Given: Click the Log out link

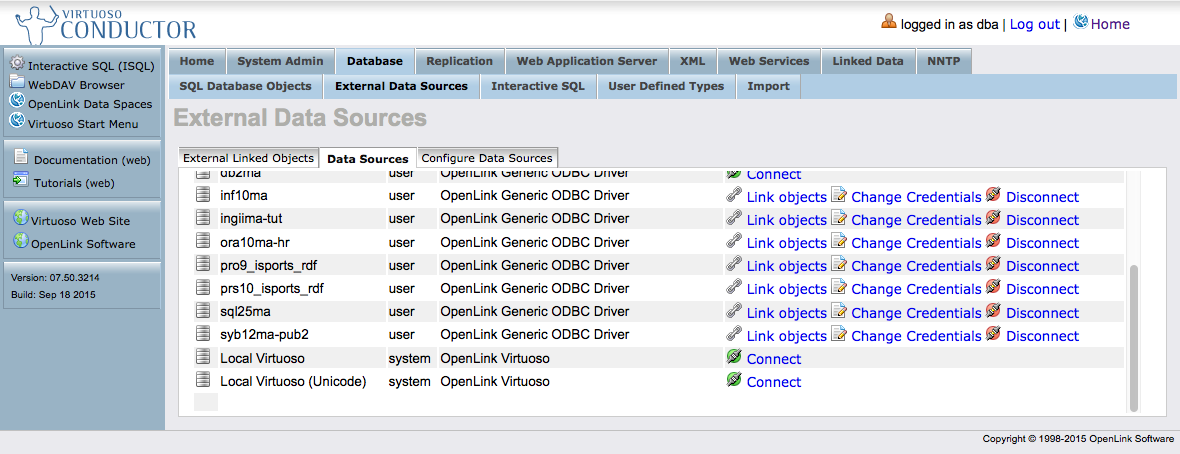Looking at the screenshot, I should point(1034,24).
